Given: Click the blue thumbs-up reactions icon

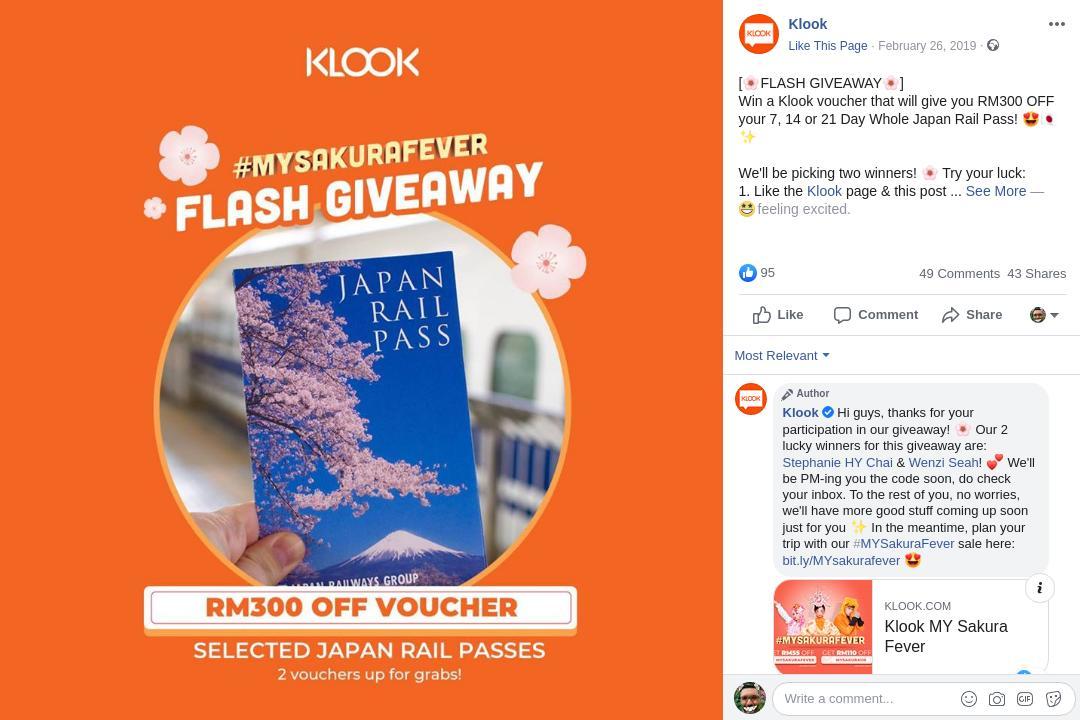Looking at the screenshot, I should 747,273.
